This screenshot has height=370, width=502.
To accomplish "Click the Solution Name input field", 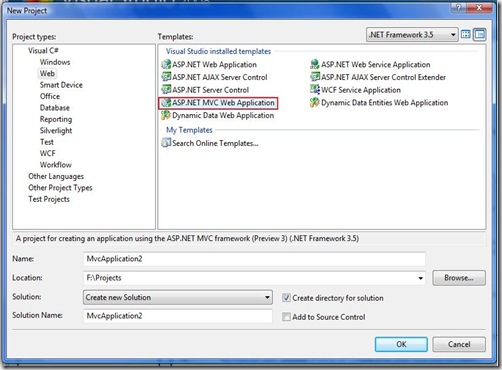I will click(x=178, y=316).
